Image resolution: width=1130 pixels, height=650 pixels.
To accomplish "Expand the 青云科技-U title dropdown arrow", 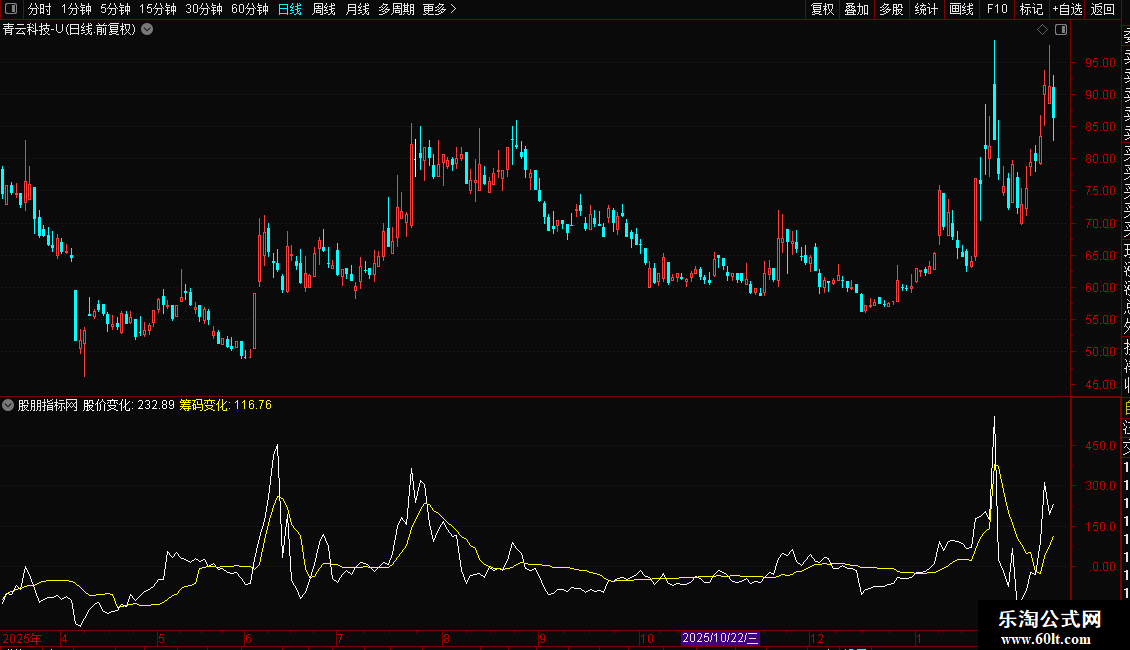I will (x=147, y=30).
